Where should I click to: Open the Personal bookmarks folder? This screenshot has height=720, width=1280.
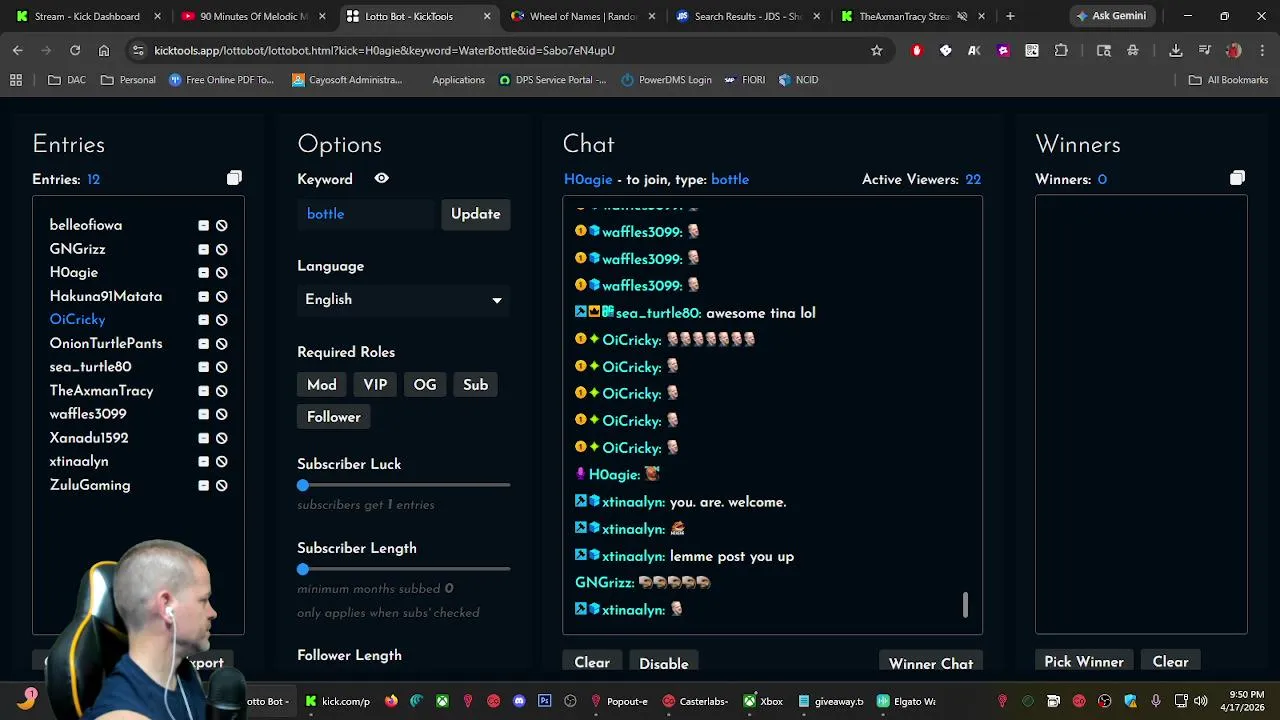tap(128, 80)
